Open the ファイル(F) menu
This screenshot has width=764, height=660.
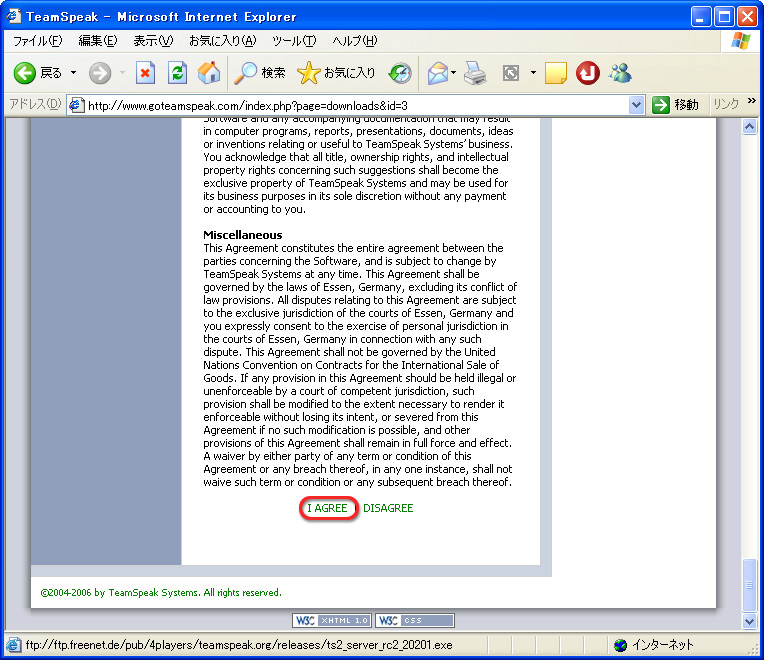tap(38, 41)
